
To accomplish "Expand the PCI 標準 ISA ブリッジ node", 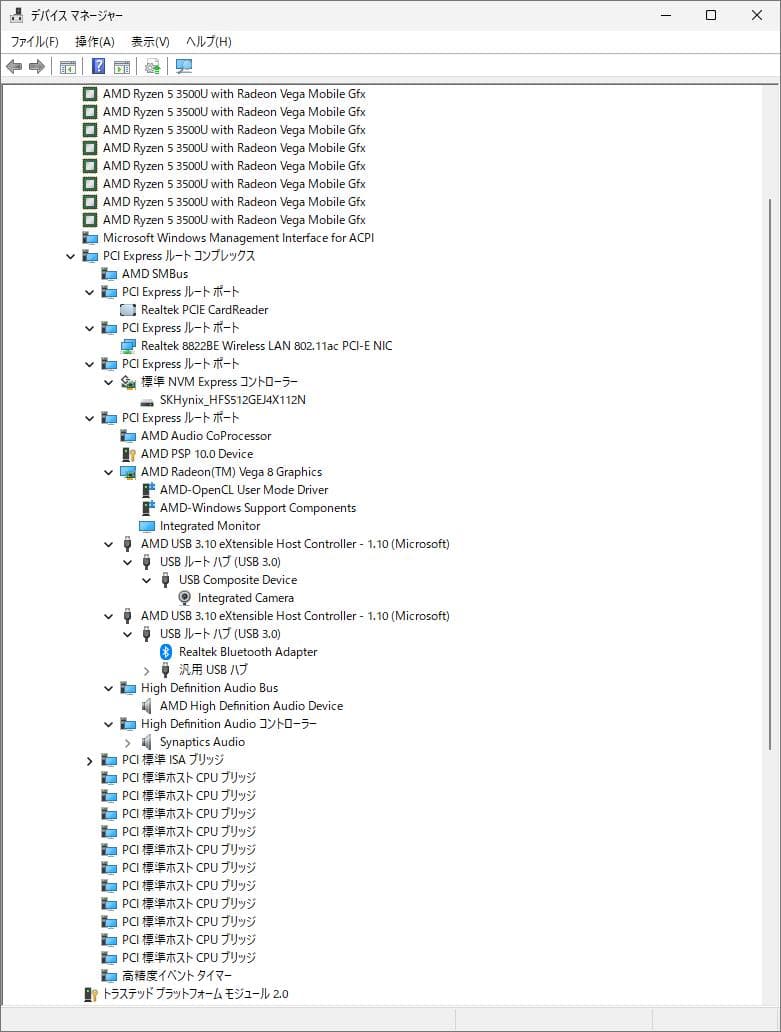I will 89,760.
